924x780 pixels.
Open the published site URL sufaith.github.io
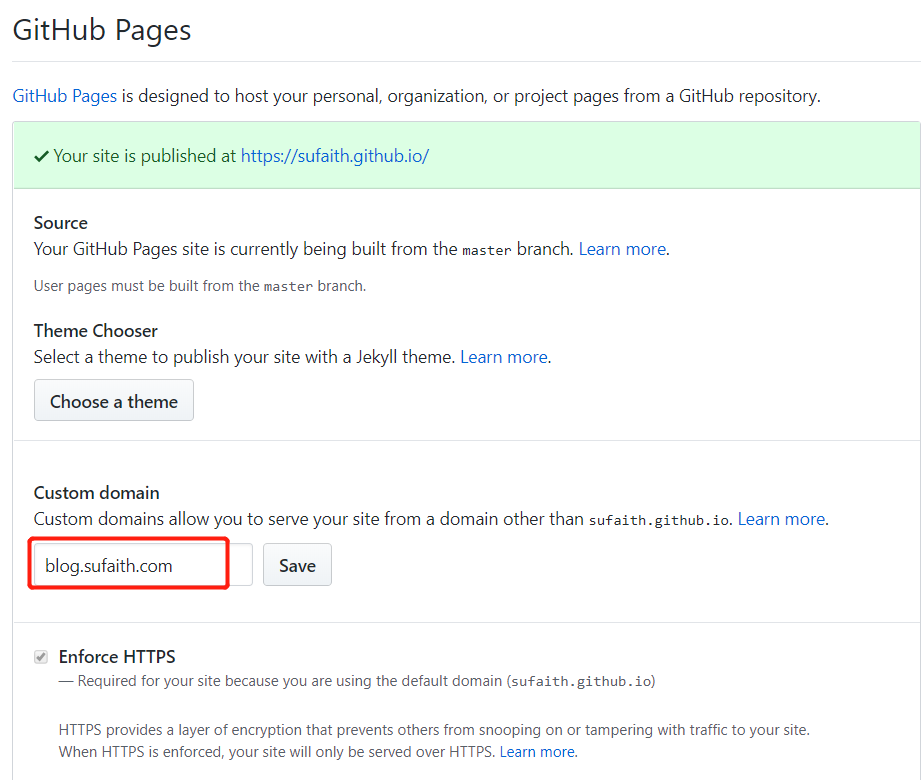(335, 156)
